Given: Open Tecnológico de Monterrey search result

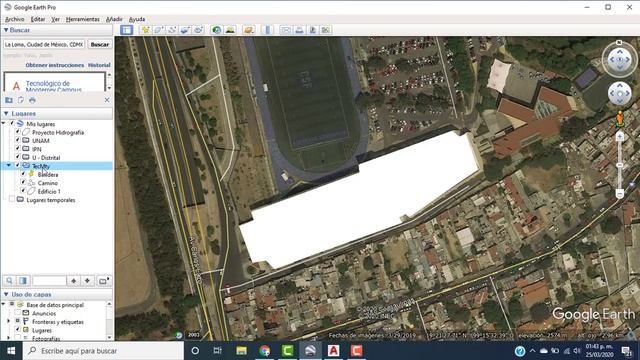Looking at the screenshot, I should [x=53, y=86].
